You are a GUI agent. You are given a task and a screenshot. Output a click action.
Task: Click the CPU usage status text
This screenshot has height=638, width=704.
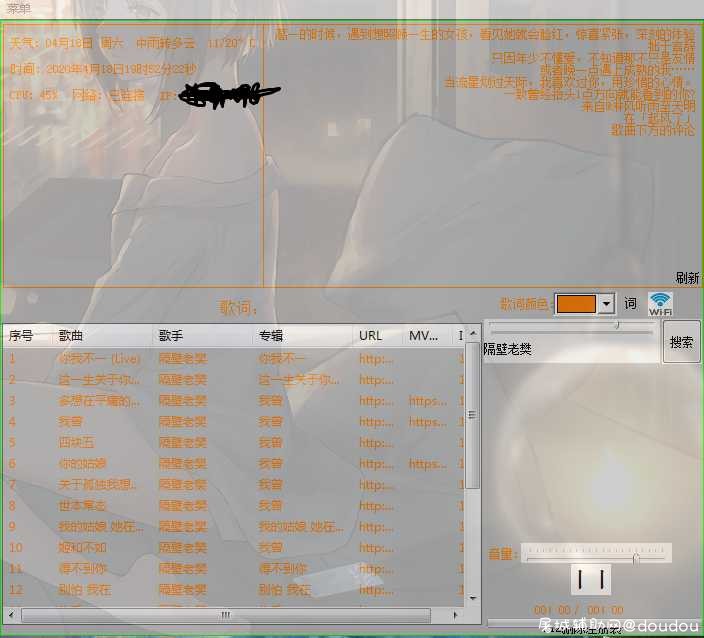[x=34, y=95]
